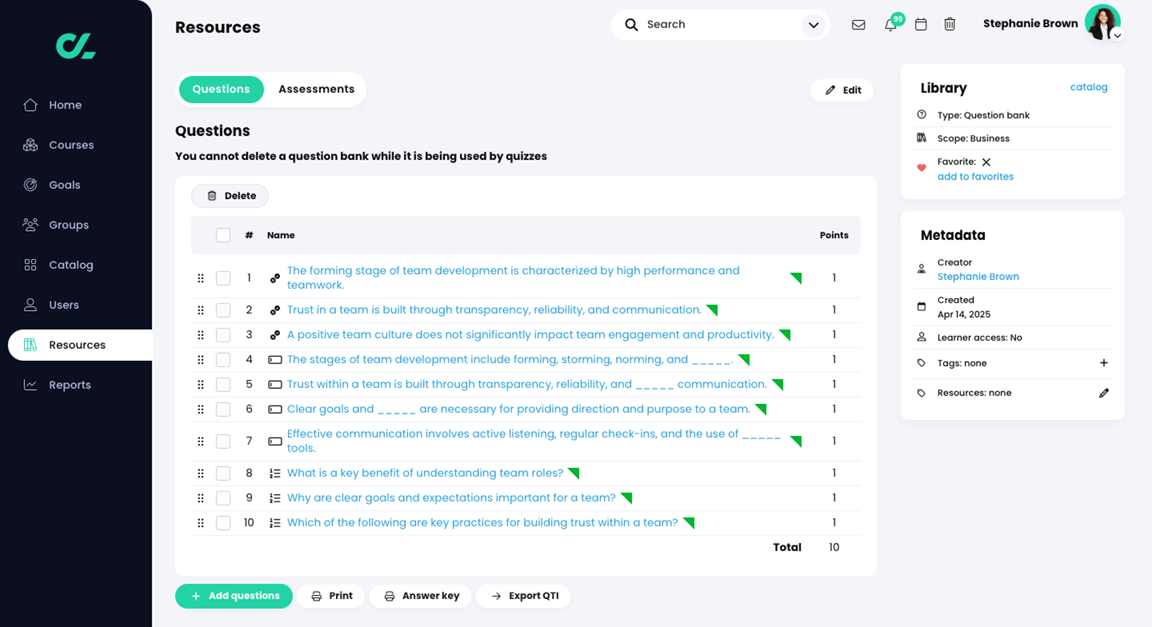1152x627 pixels.
Task: Select the checkbox for question 1
Action: coord(223,278)
